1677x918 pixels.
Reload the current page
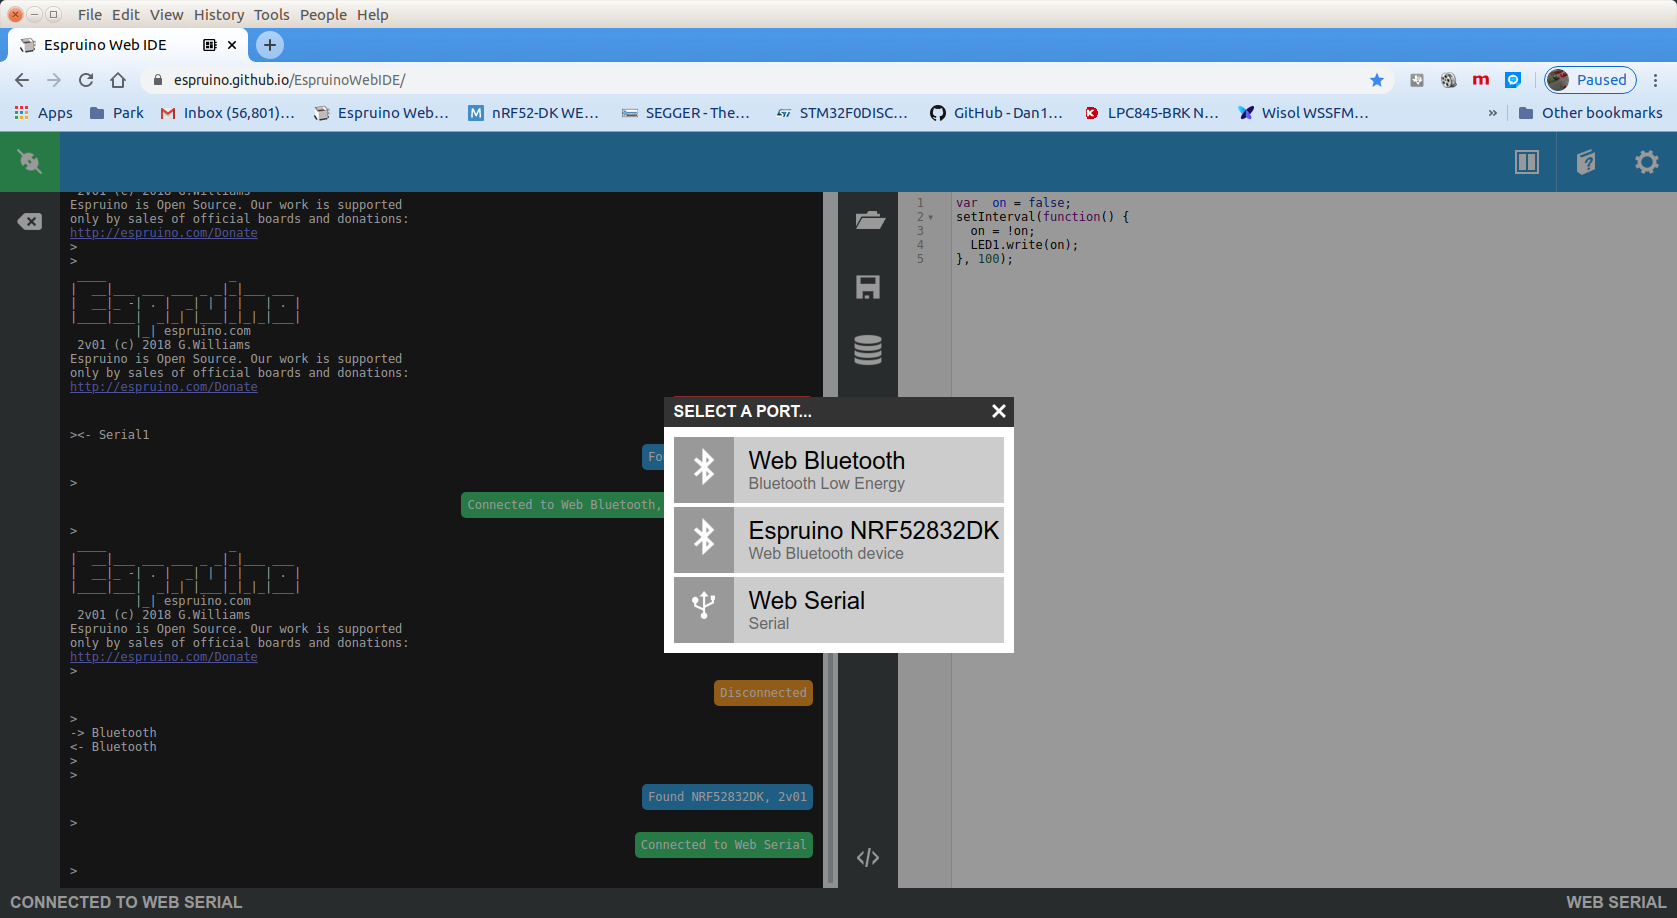tap(86, 80)
